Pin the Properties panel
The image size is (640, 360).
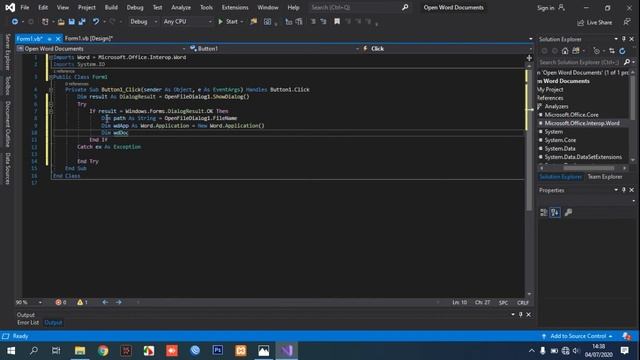coord(624,190)
